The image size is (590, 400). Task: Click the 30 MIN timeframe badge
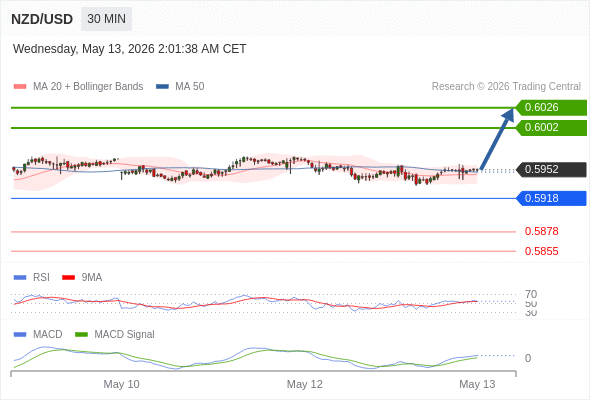106,19
